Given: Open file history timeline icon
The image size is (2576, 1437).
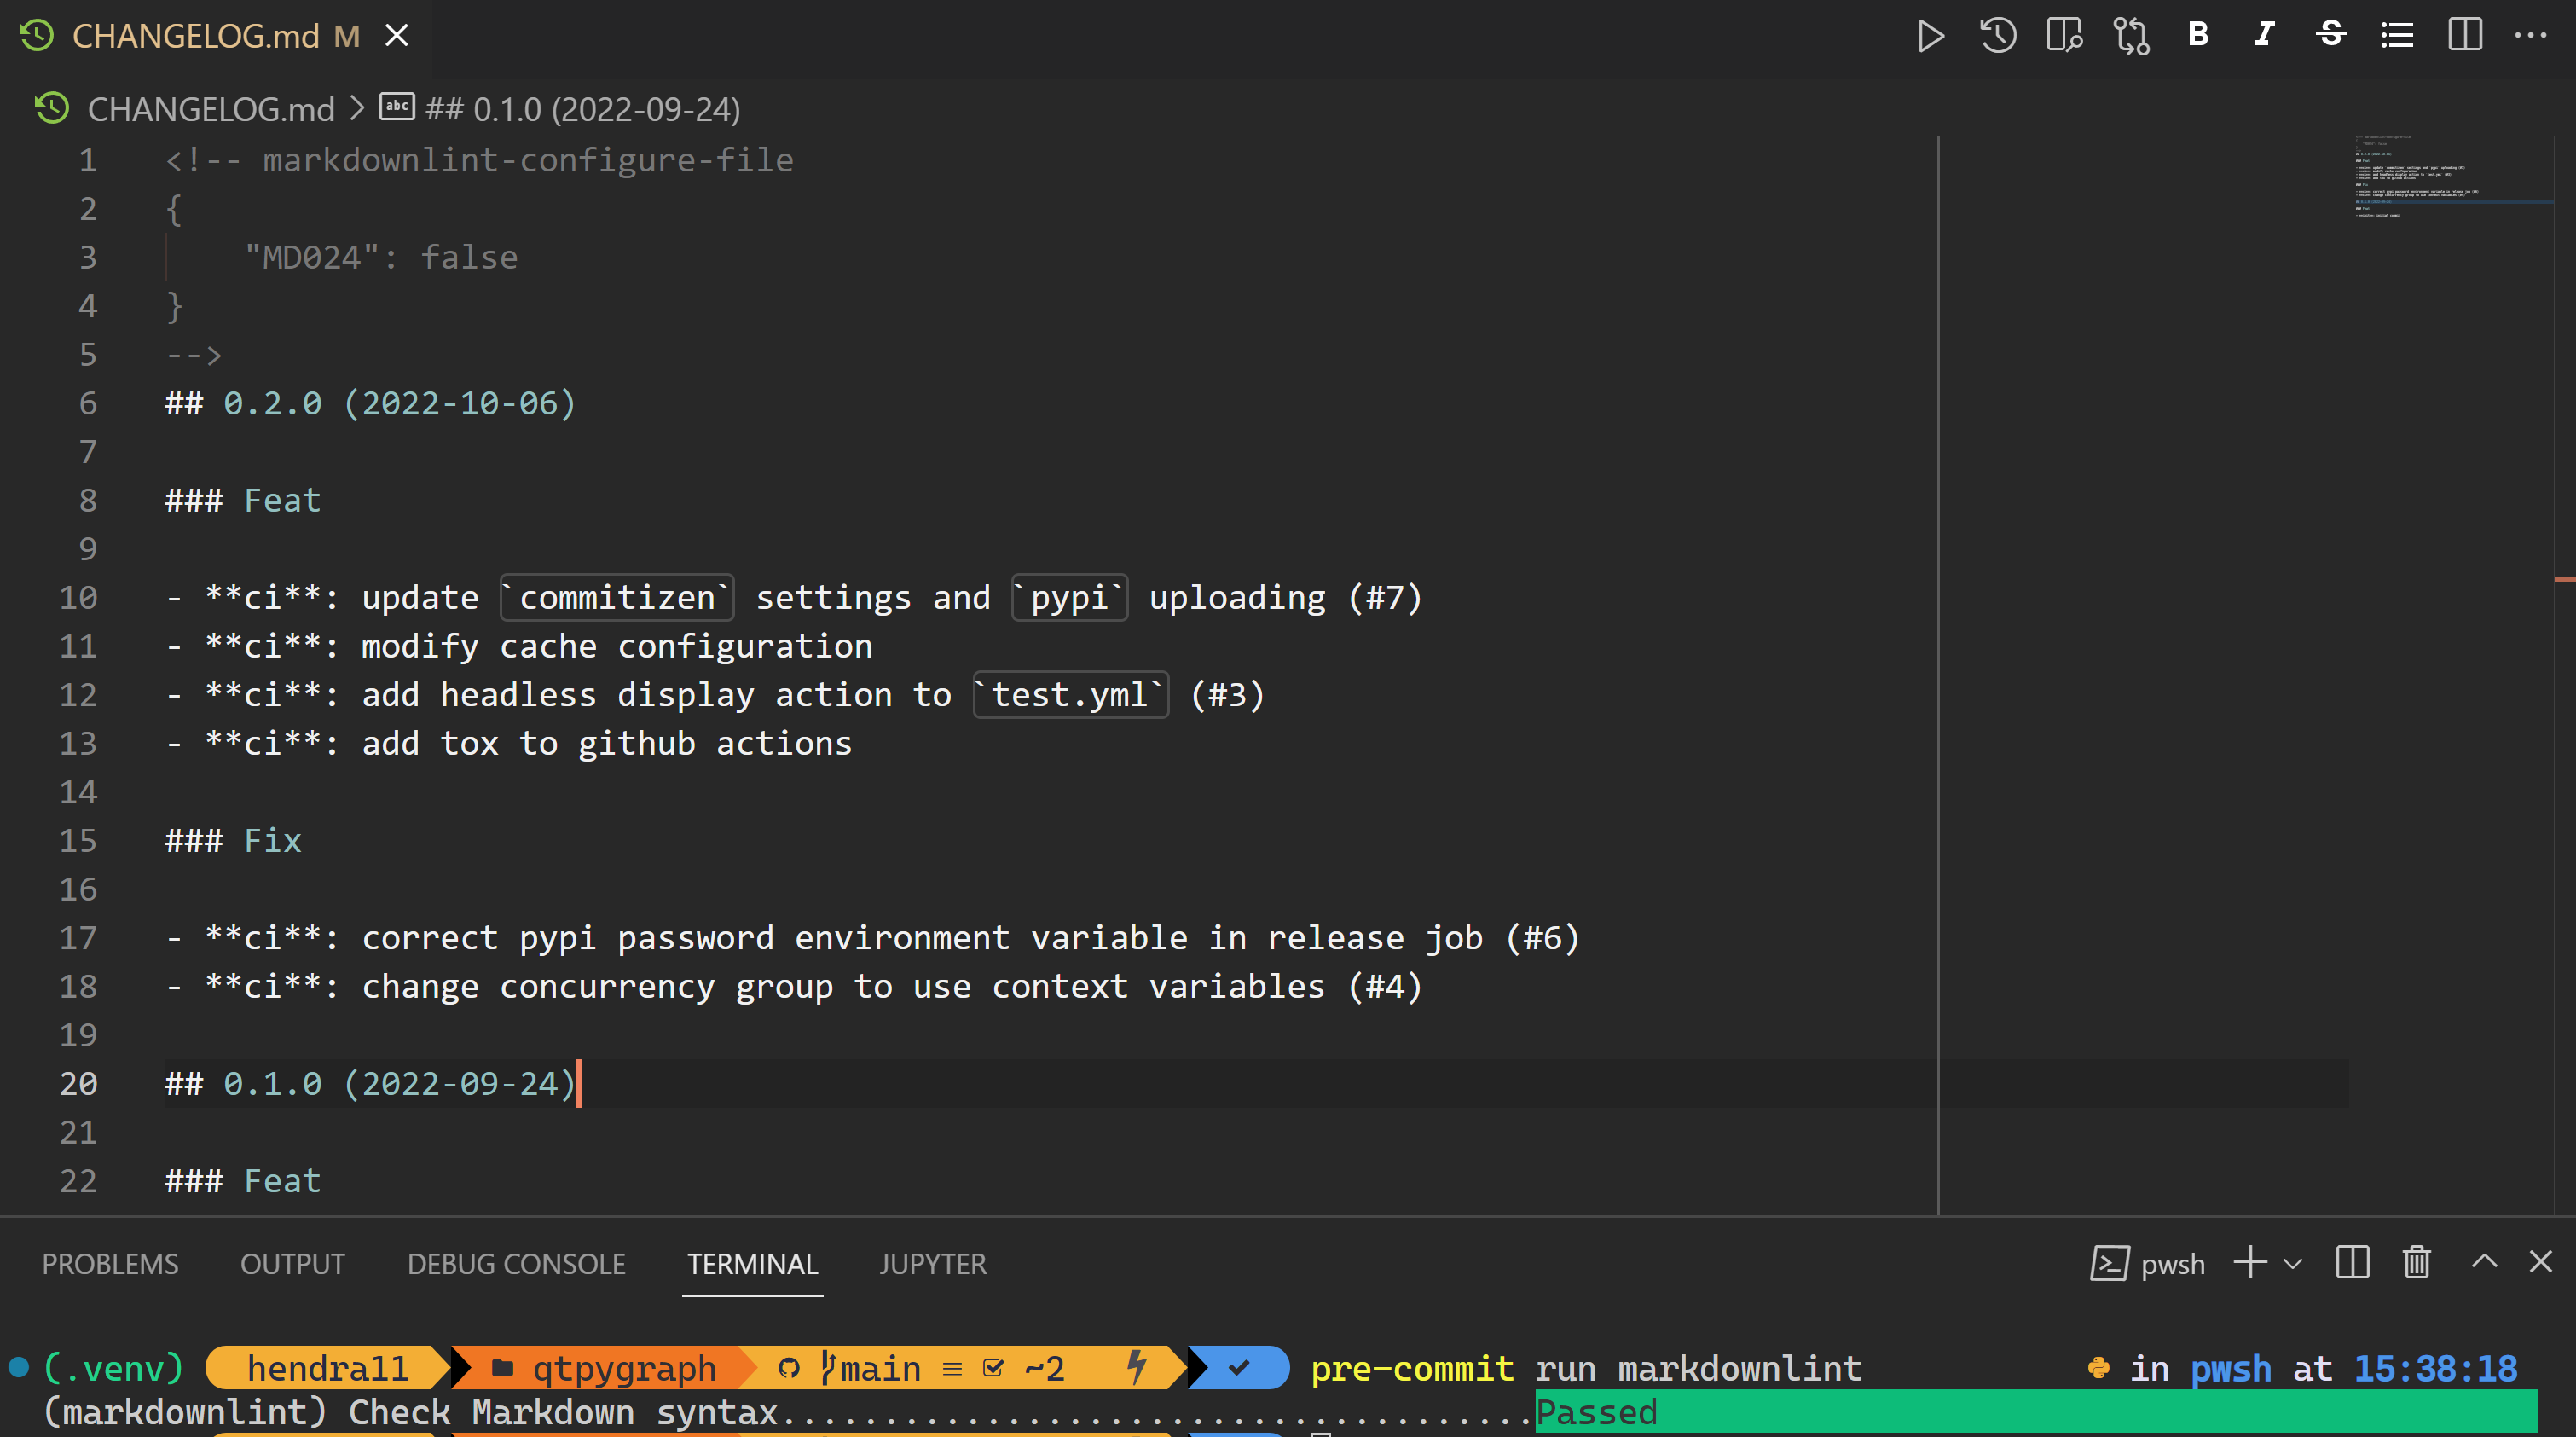Looking at the screenshot, I should 1997,36.
